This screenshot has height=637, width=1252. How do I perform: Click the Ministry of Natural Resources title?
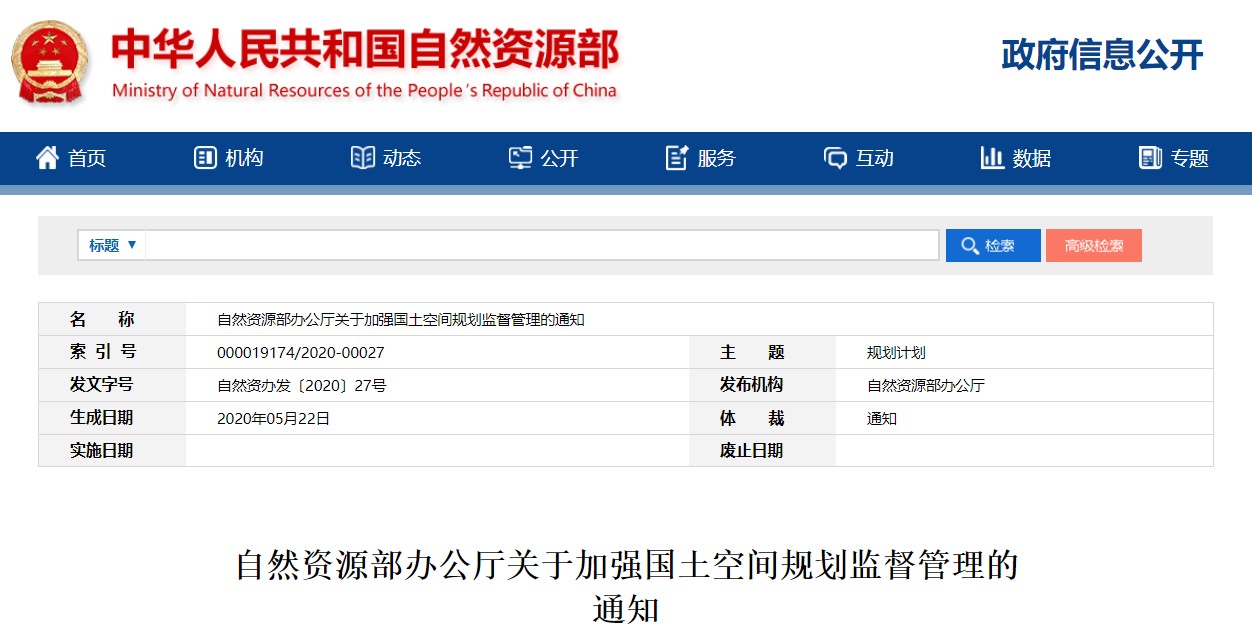pyautogui.click(x=365, y=50)
